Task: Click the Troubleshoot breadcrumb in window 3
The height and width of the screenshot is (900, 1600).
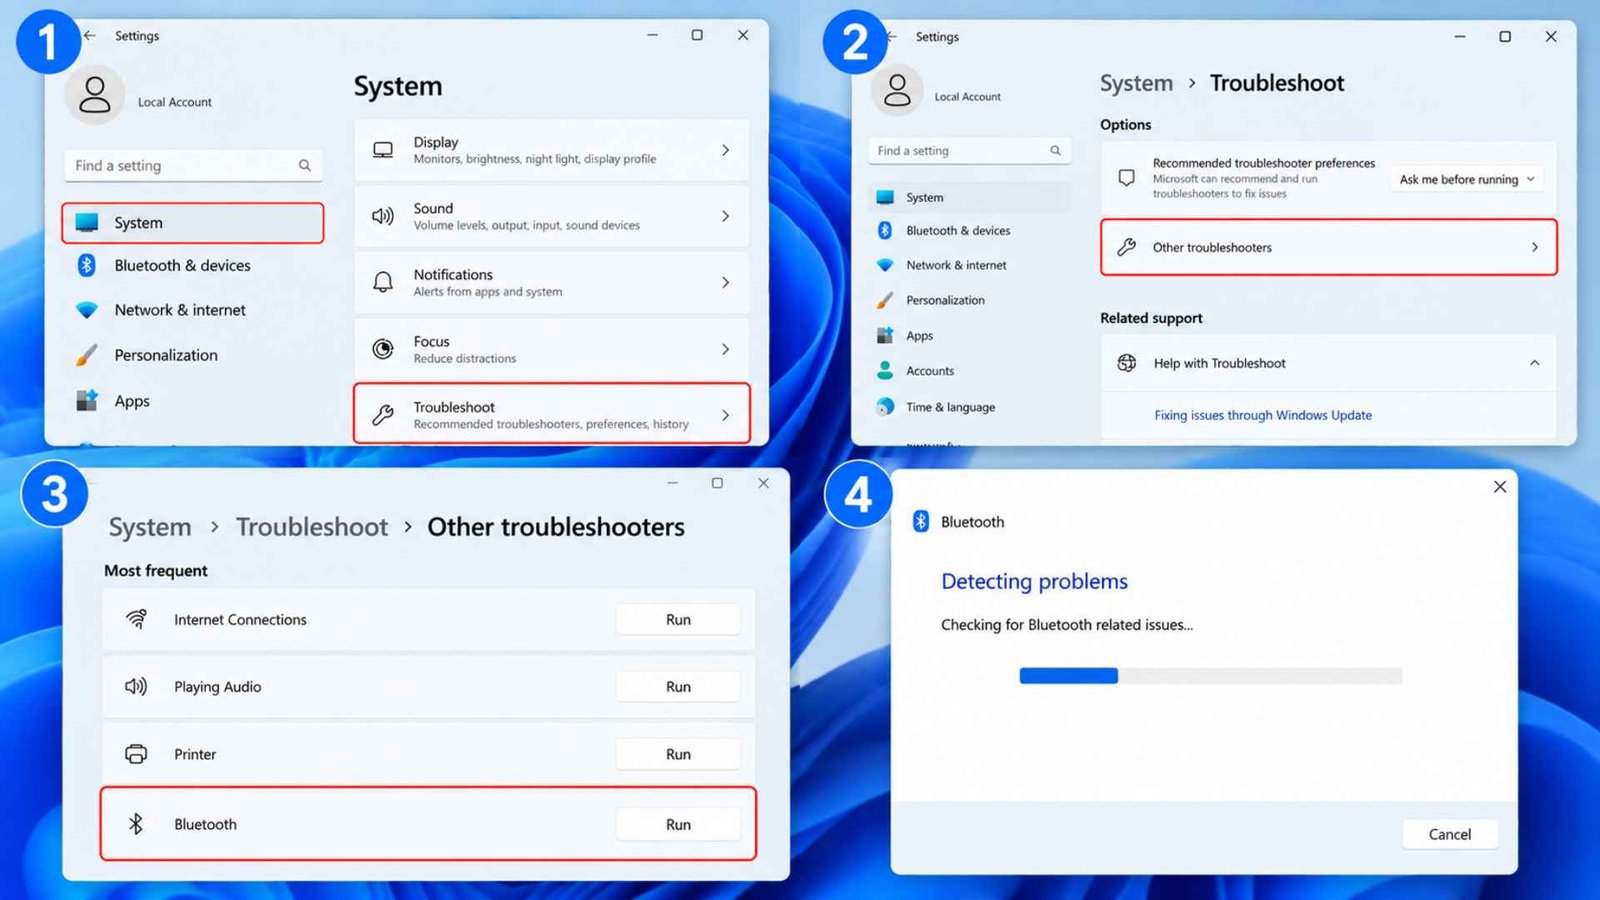Action: pos(312,527)
